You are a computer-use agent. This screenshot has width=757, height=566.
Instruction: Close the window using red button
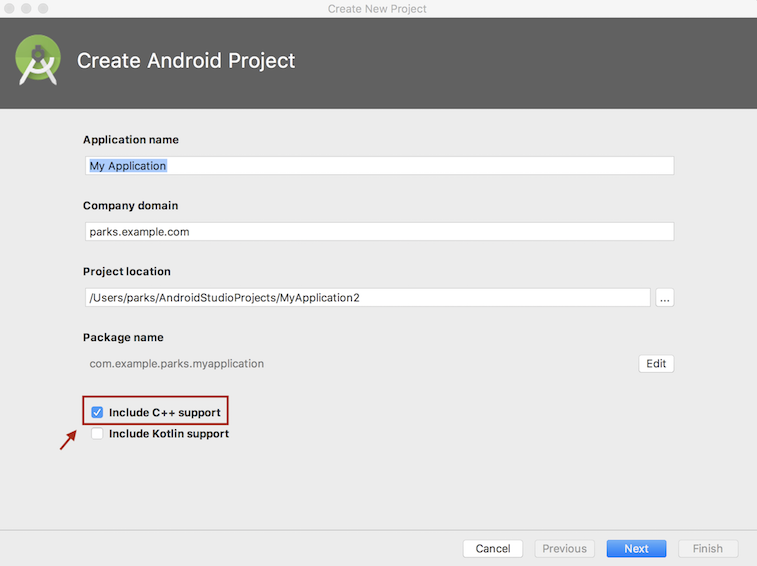click(9, 8)
